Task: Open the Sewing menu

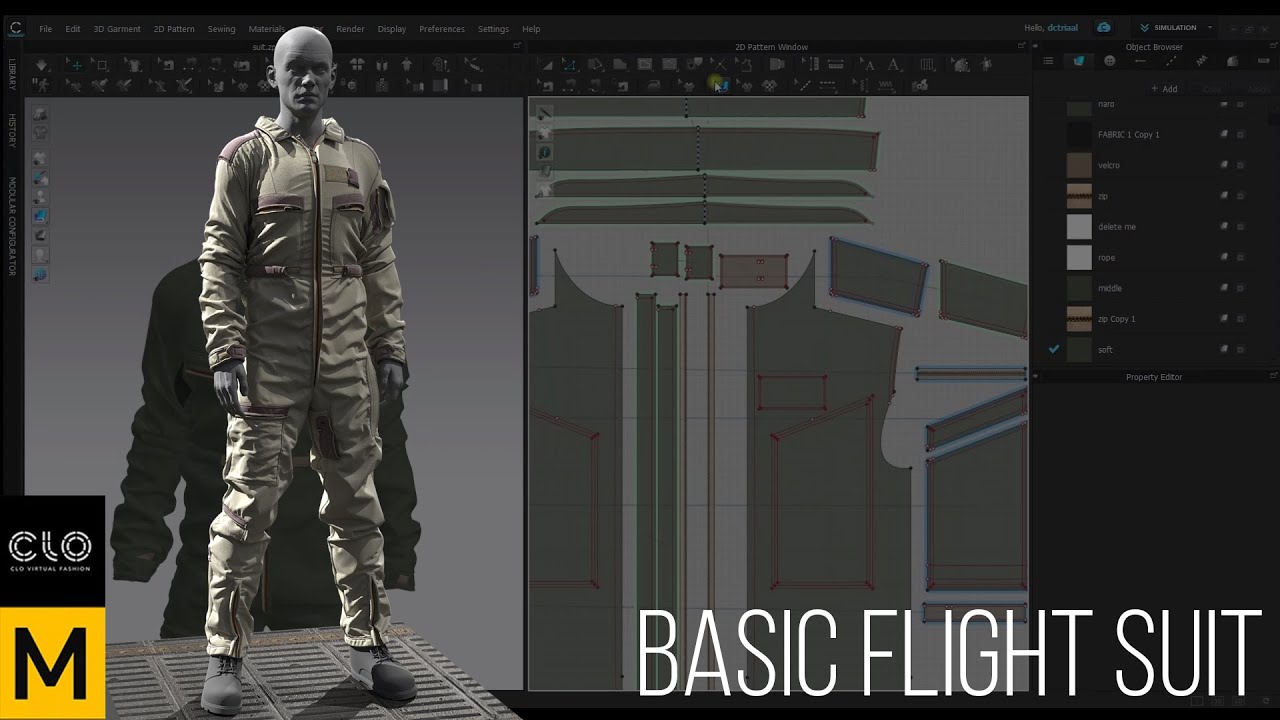Action: click(222, 29)
